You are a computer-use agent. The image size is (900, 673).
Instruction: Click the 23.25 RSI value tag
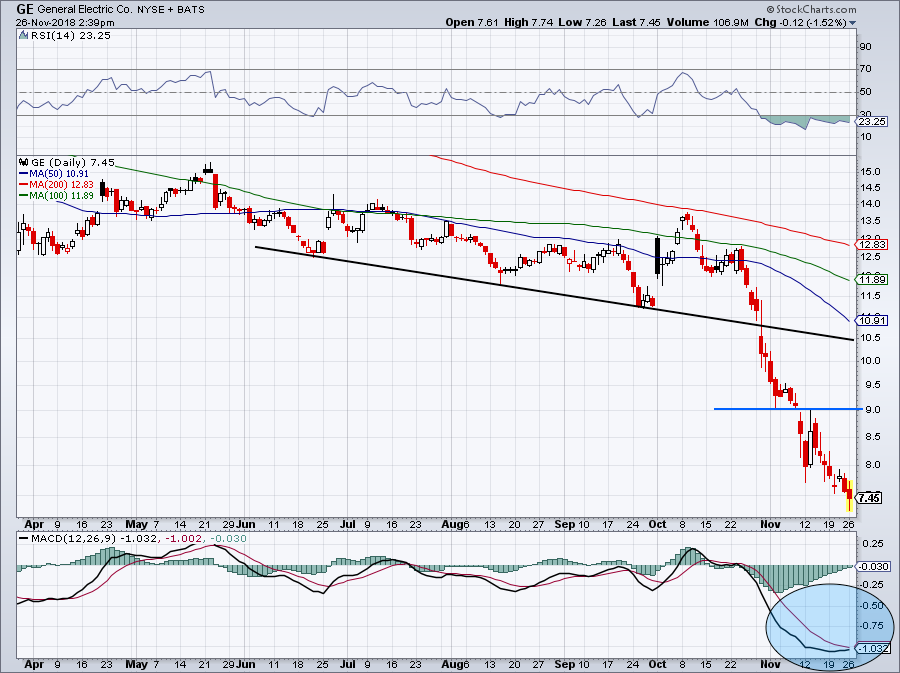tap(869, 121)
